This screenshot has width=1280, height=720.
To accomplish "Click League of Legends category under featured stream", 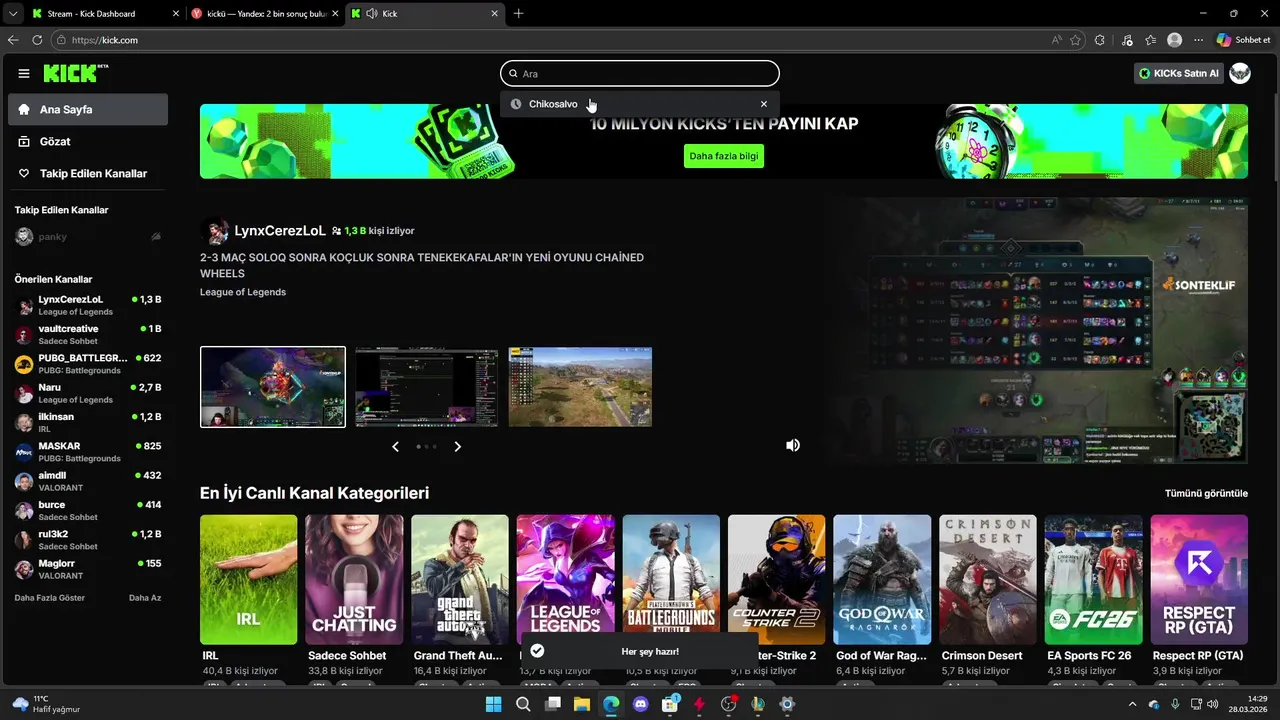I will pyautogui.click(x=243, y=292).
